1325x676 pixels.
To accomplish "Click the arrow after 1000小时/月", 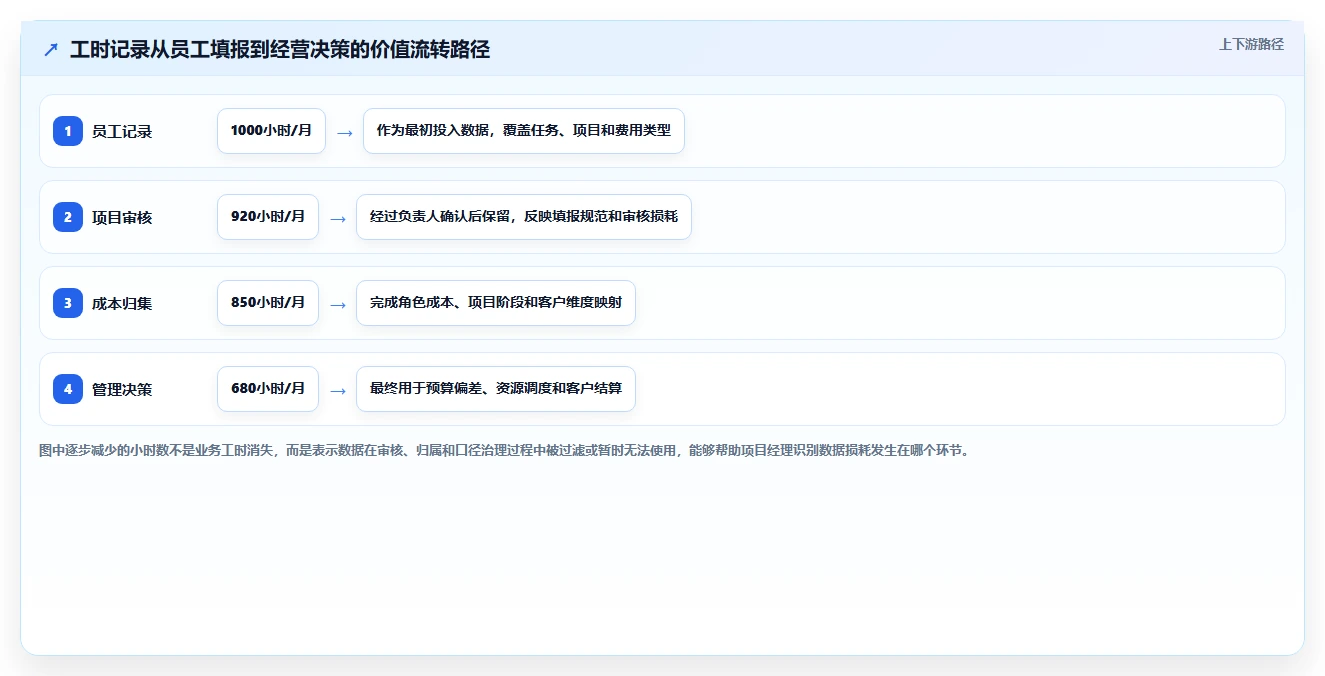I will coord(344,132).
